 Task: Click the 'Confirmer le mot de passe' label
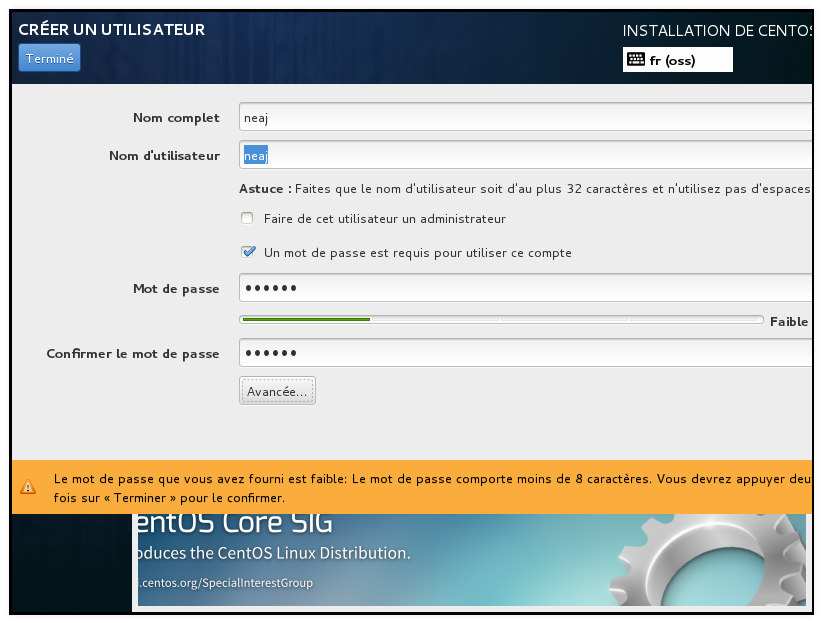pyautogui.click(x=133, y=354)
